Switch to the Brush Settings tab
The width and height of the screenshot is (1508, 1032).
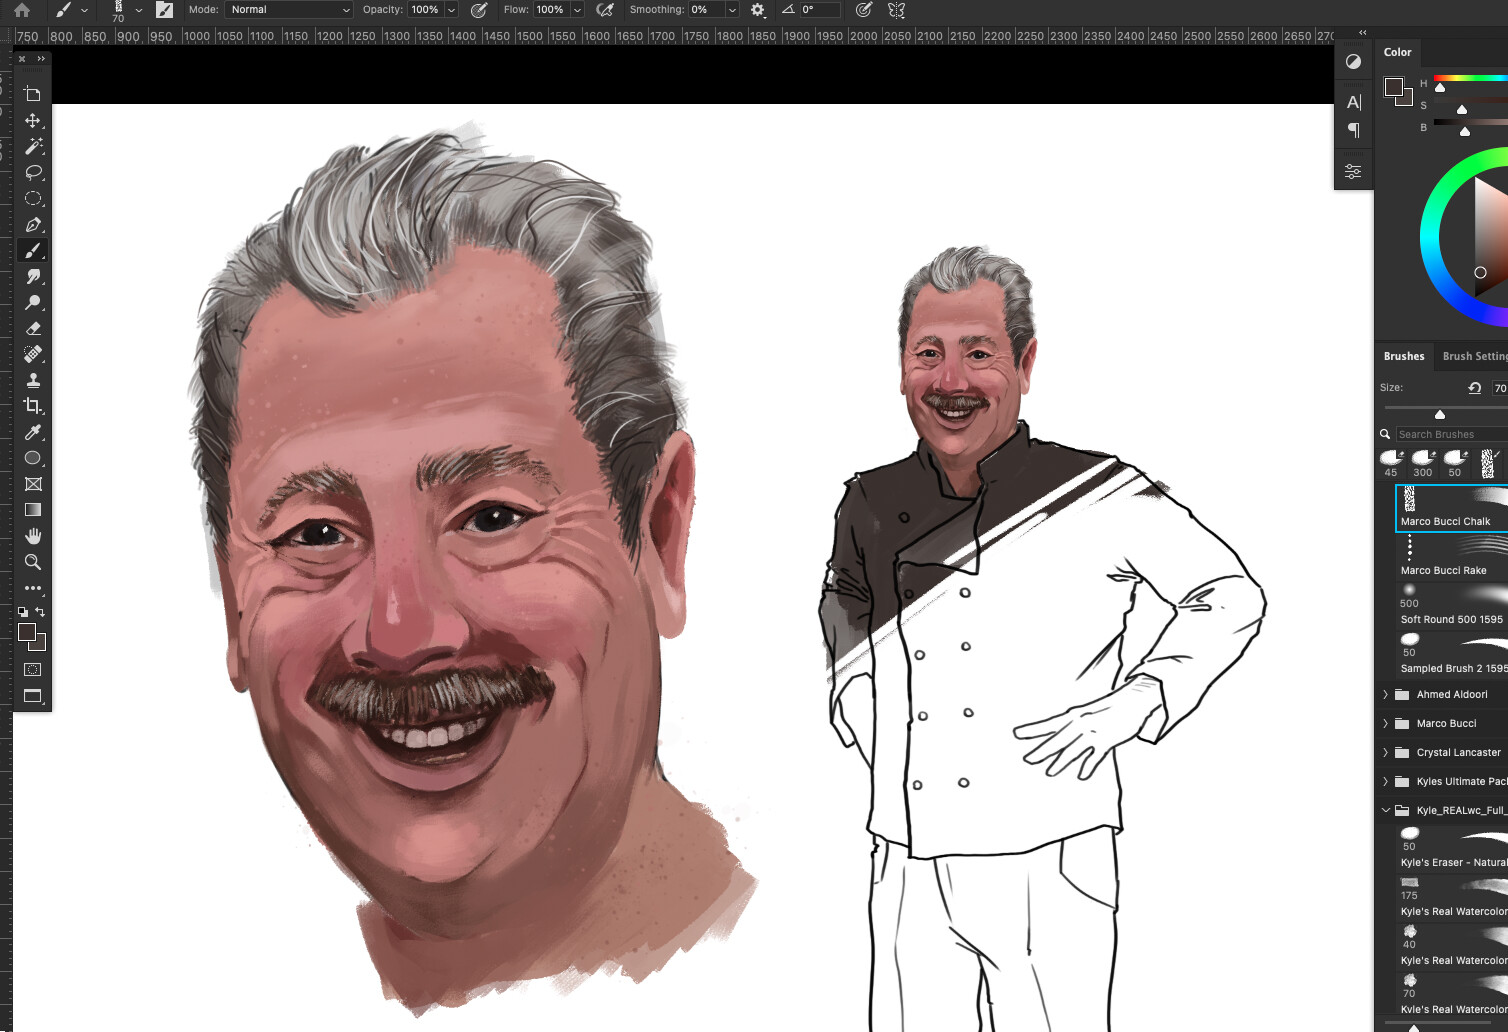point(1476,356)
